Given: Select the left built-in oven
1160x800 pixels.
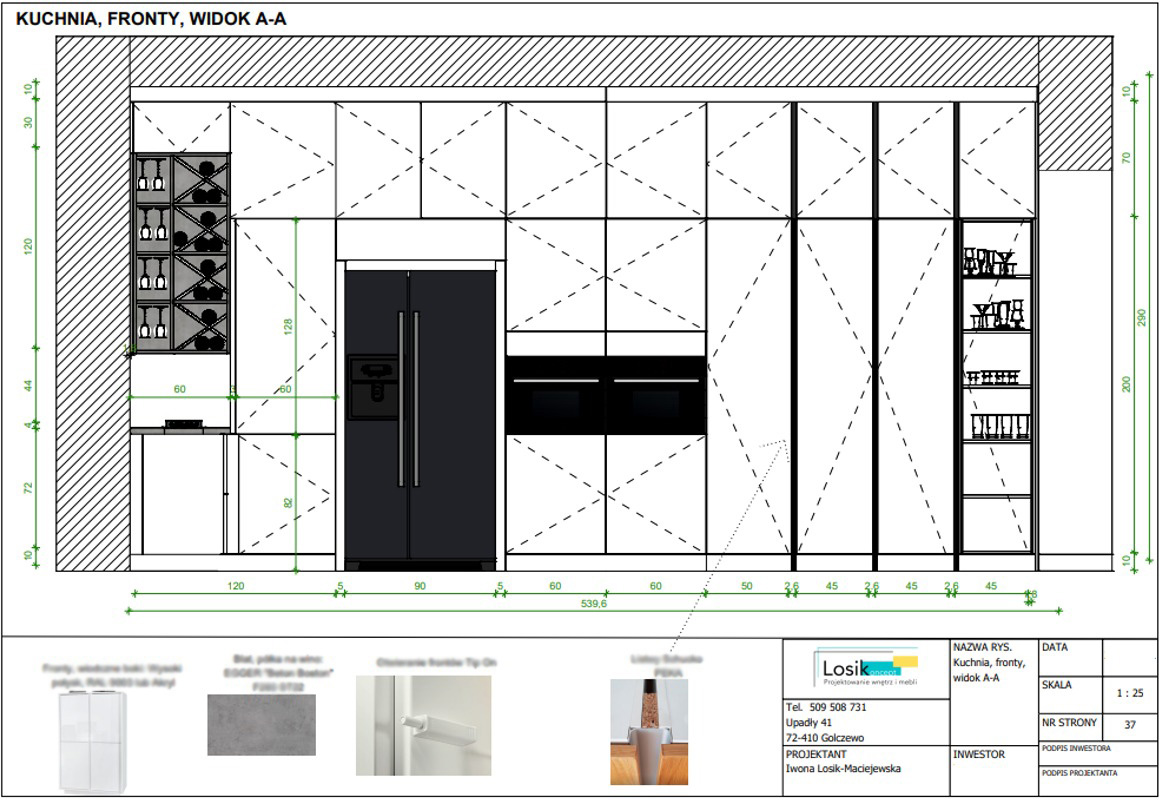Looking at the screenshot, I should pyautogui.click(x=555, y=395).
